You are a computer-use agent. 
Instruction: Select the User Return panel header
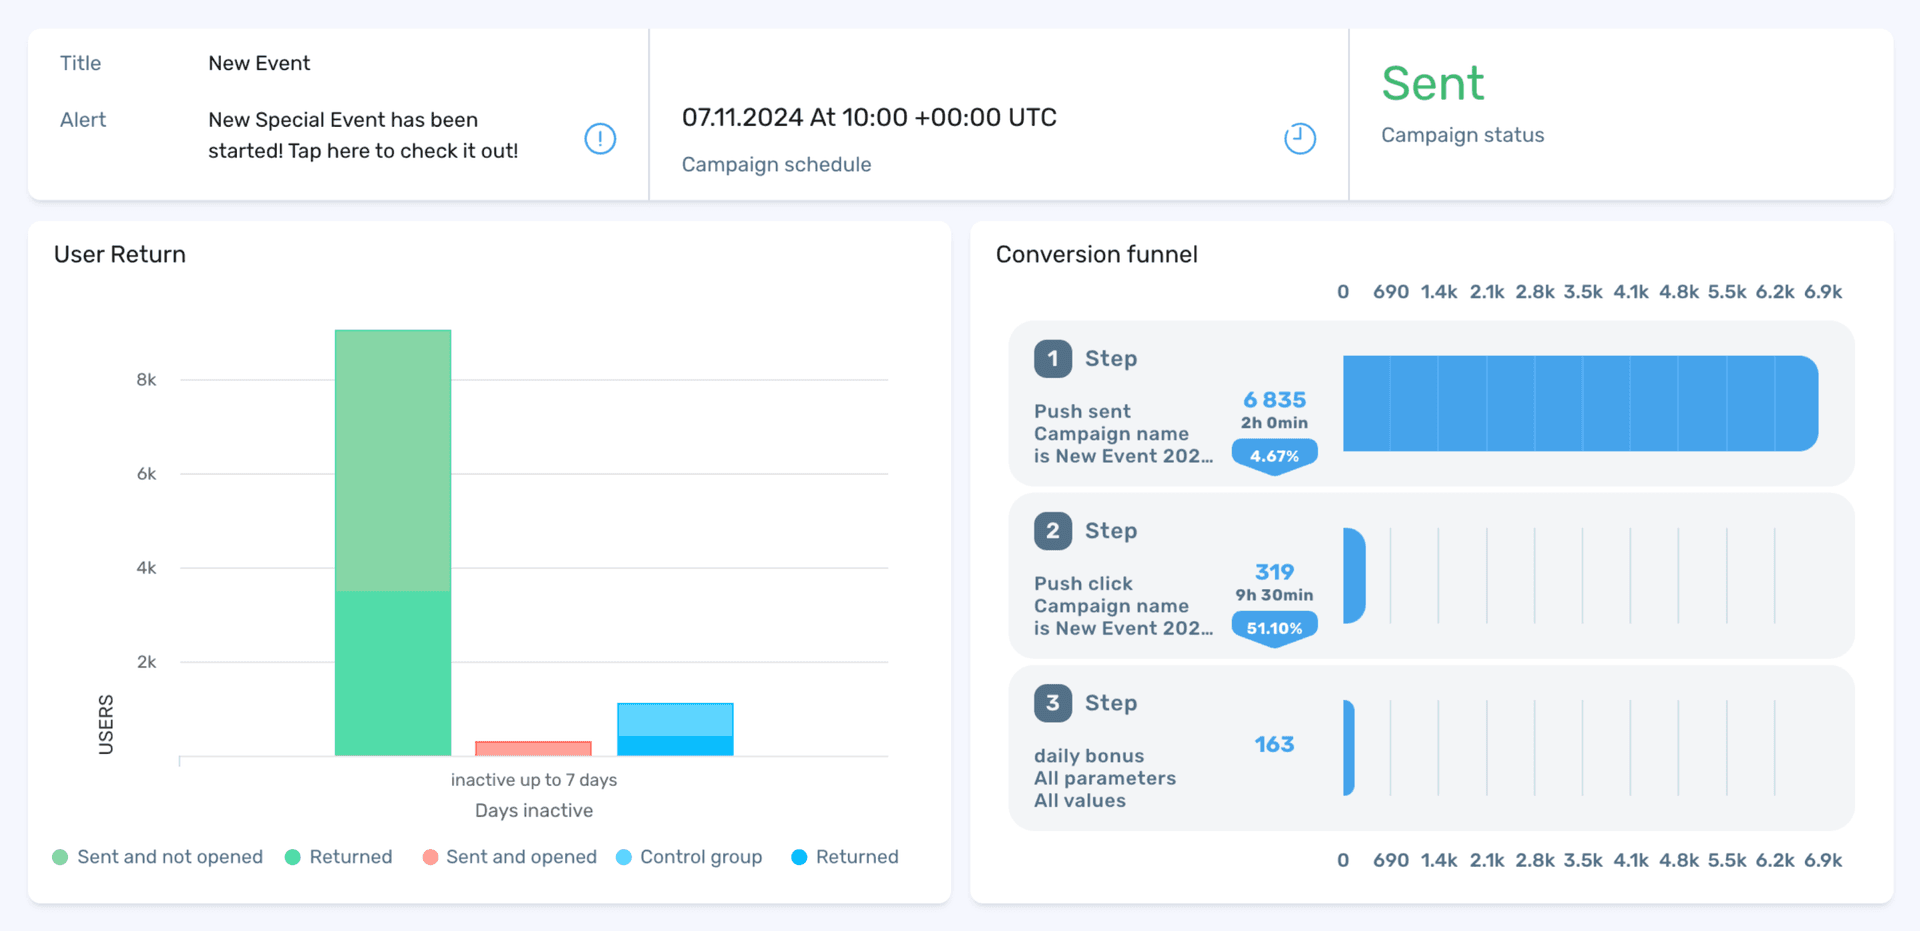pyautogui.click(x=119, y=254)
